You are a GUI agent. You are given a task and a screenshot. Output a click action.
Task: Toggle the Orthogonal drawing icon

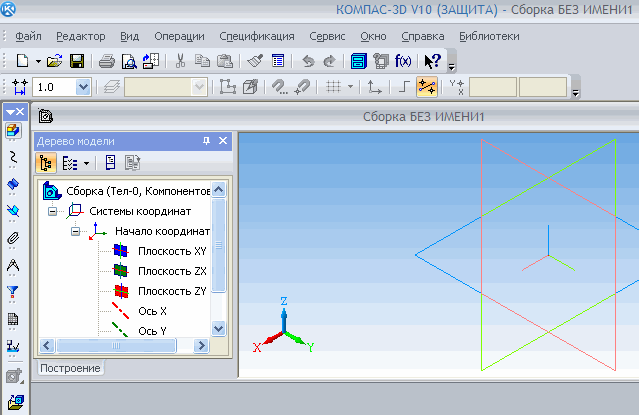[403, 87]
